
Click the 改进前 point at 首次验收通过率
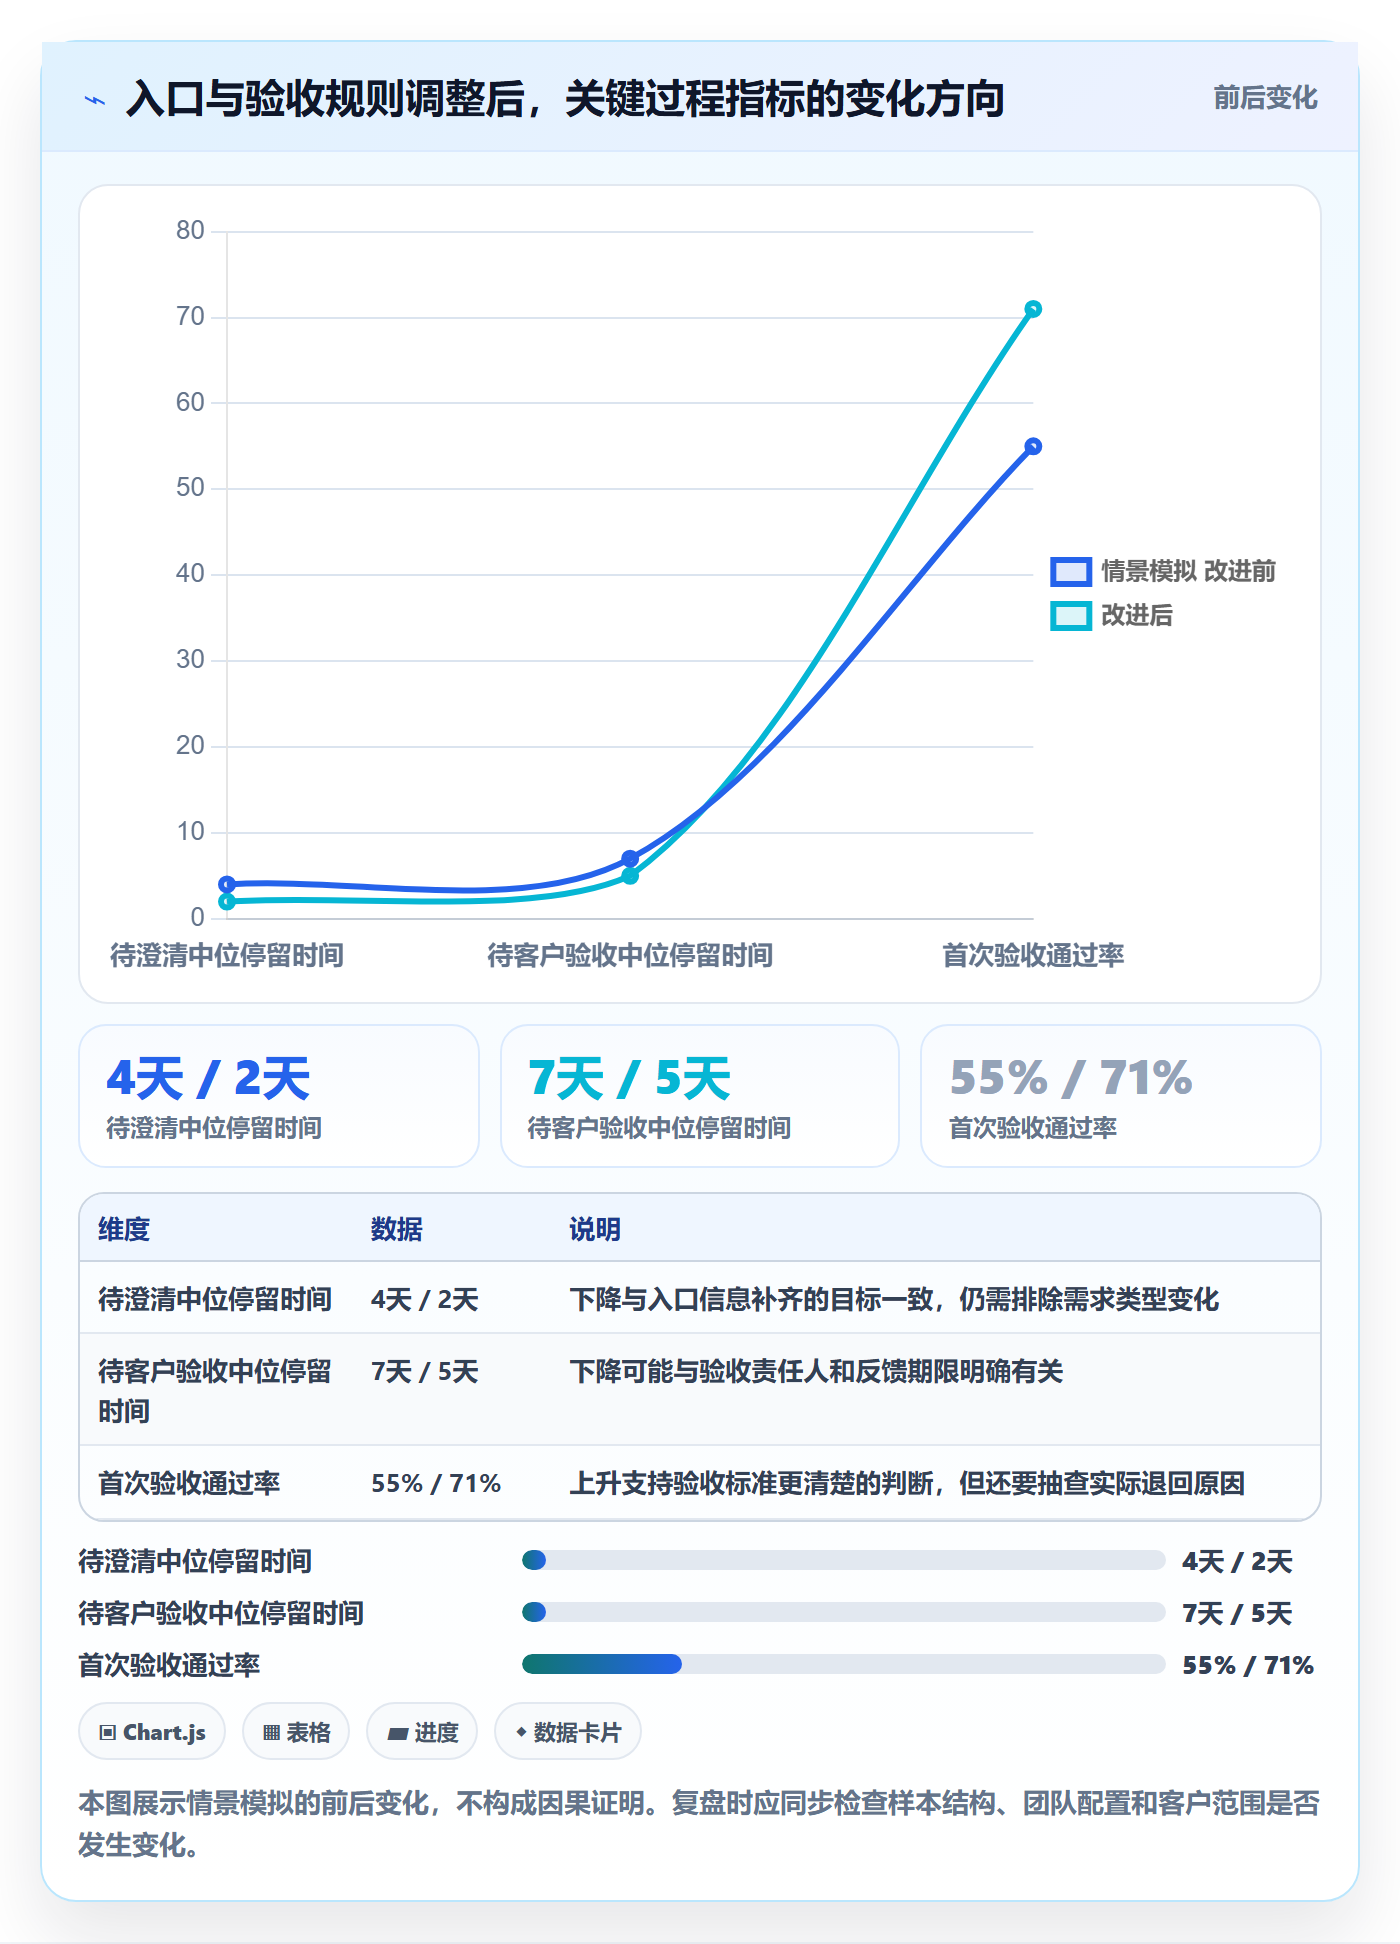1033,446
